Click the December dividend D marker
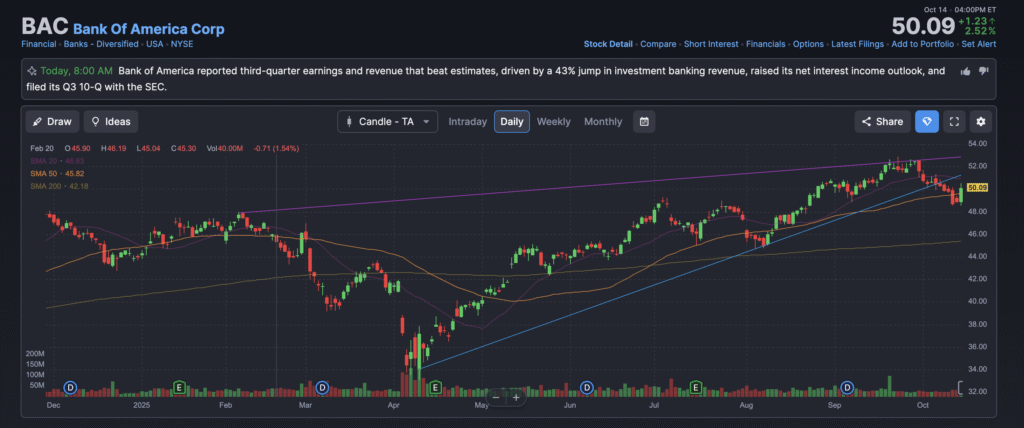This screenshot has height=428, width=1024. [70, 387]
